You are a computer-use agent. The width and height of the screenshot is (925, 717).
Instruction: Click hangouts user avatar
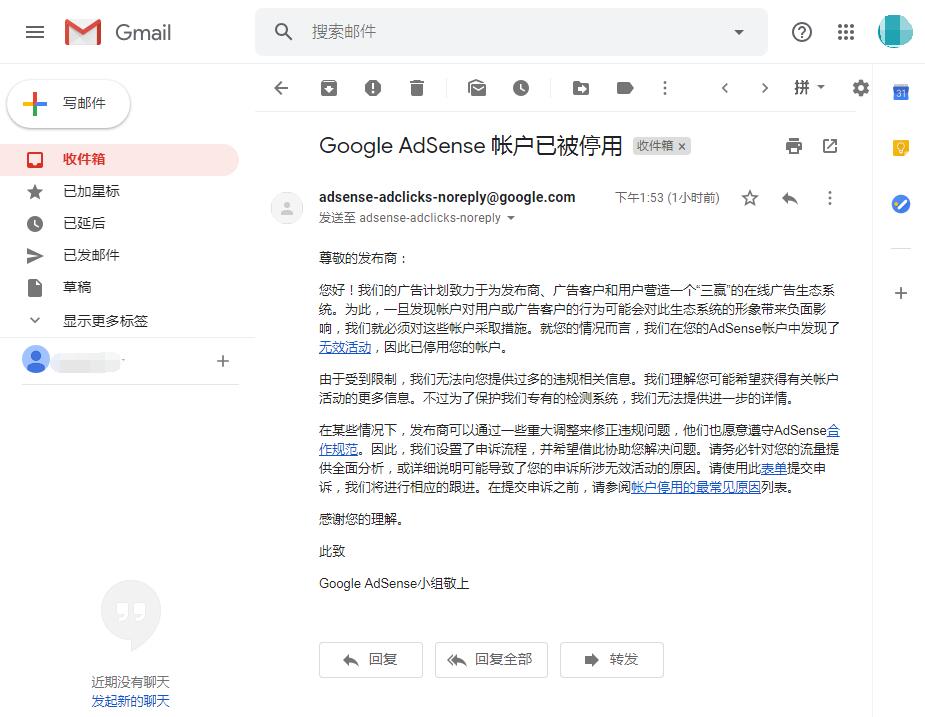tap(35, 359)
